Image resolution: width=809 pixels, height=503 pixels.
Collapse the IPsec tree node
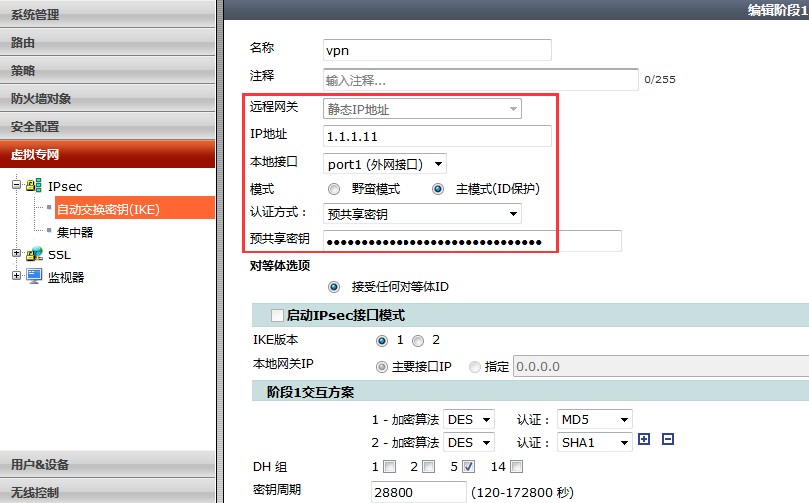coord(16,186)
